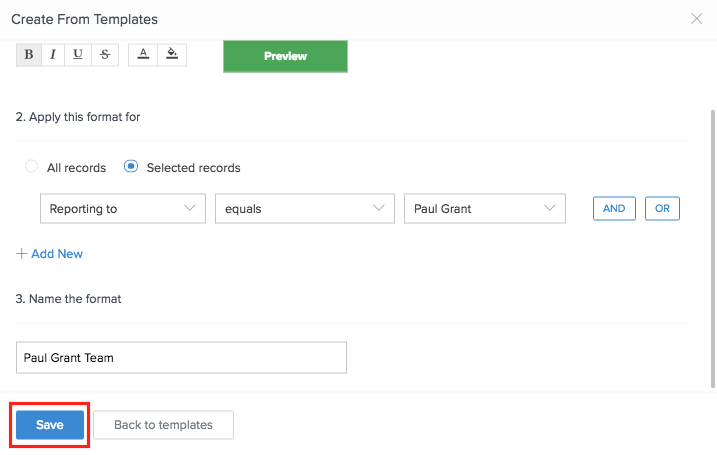This screenshot has width=717, height=455.
Task: Expand the equals condition dropdown
Action: tap(302, 208)
